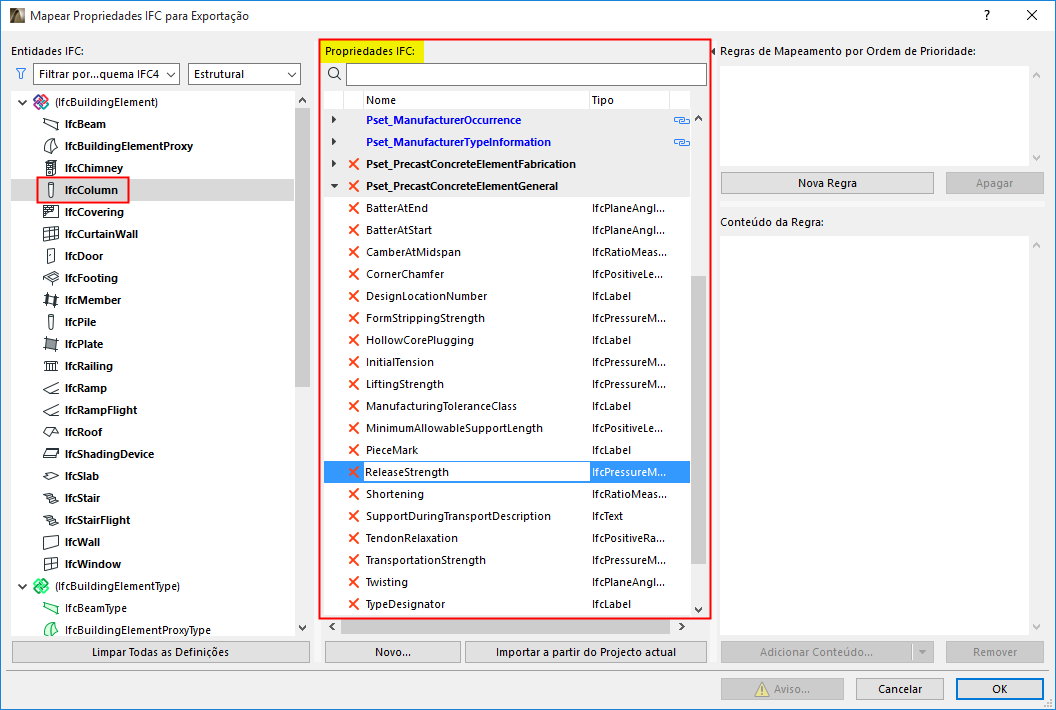Expand Pset_ManufacturerOccurrence property set
The width and height of the screenshot is (1056, 710).
tap(334, 120)
